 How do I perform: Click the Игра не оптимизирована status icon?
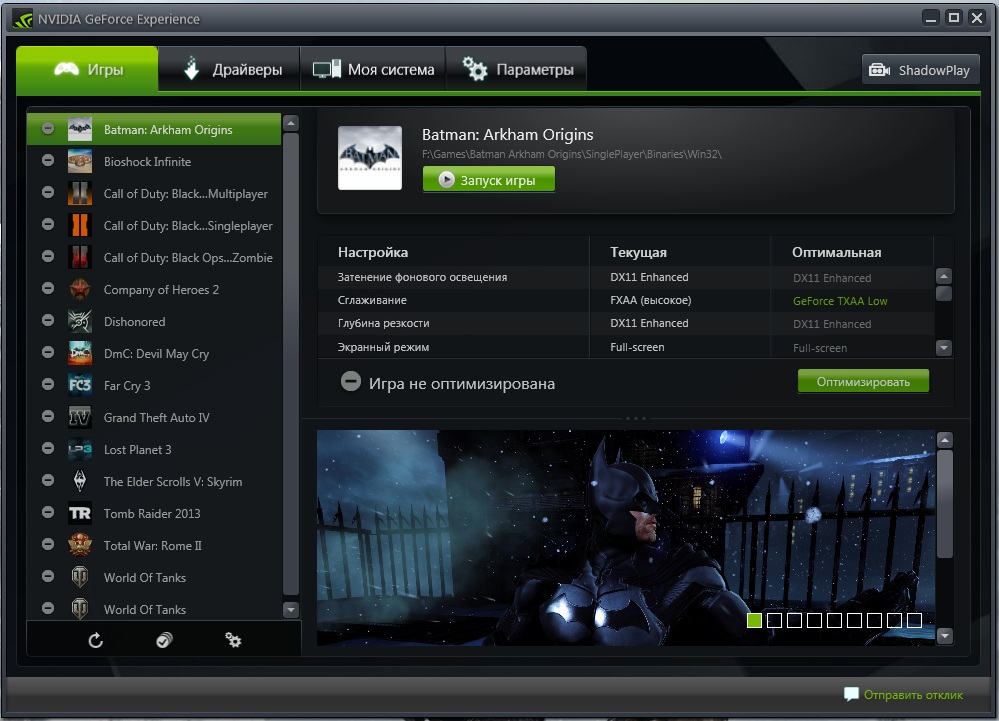point(350,381)
